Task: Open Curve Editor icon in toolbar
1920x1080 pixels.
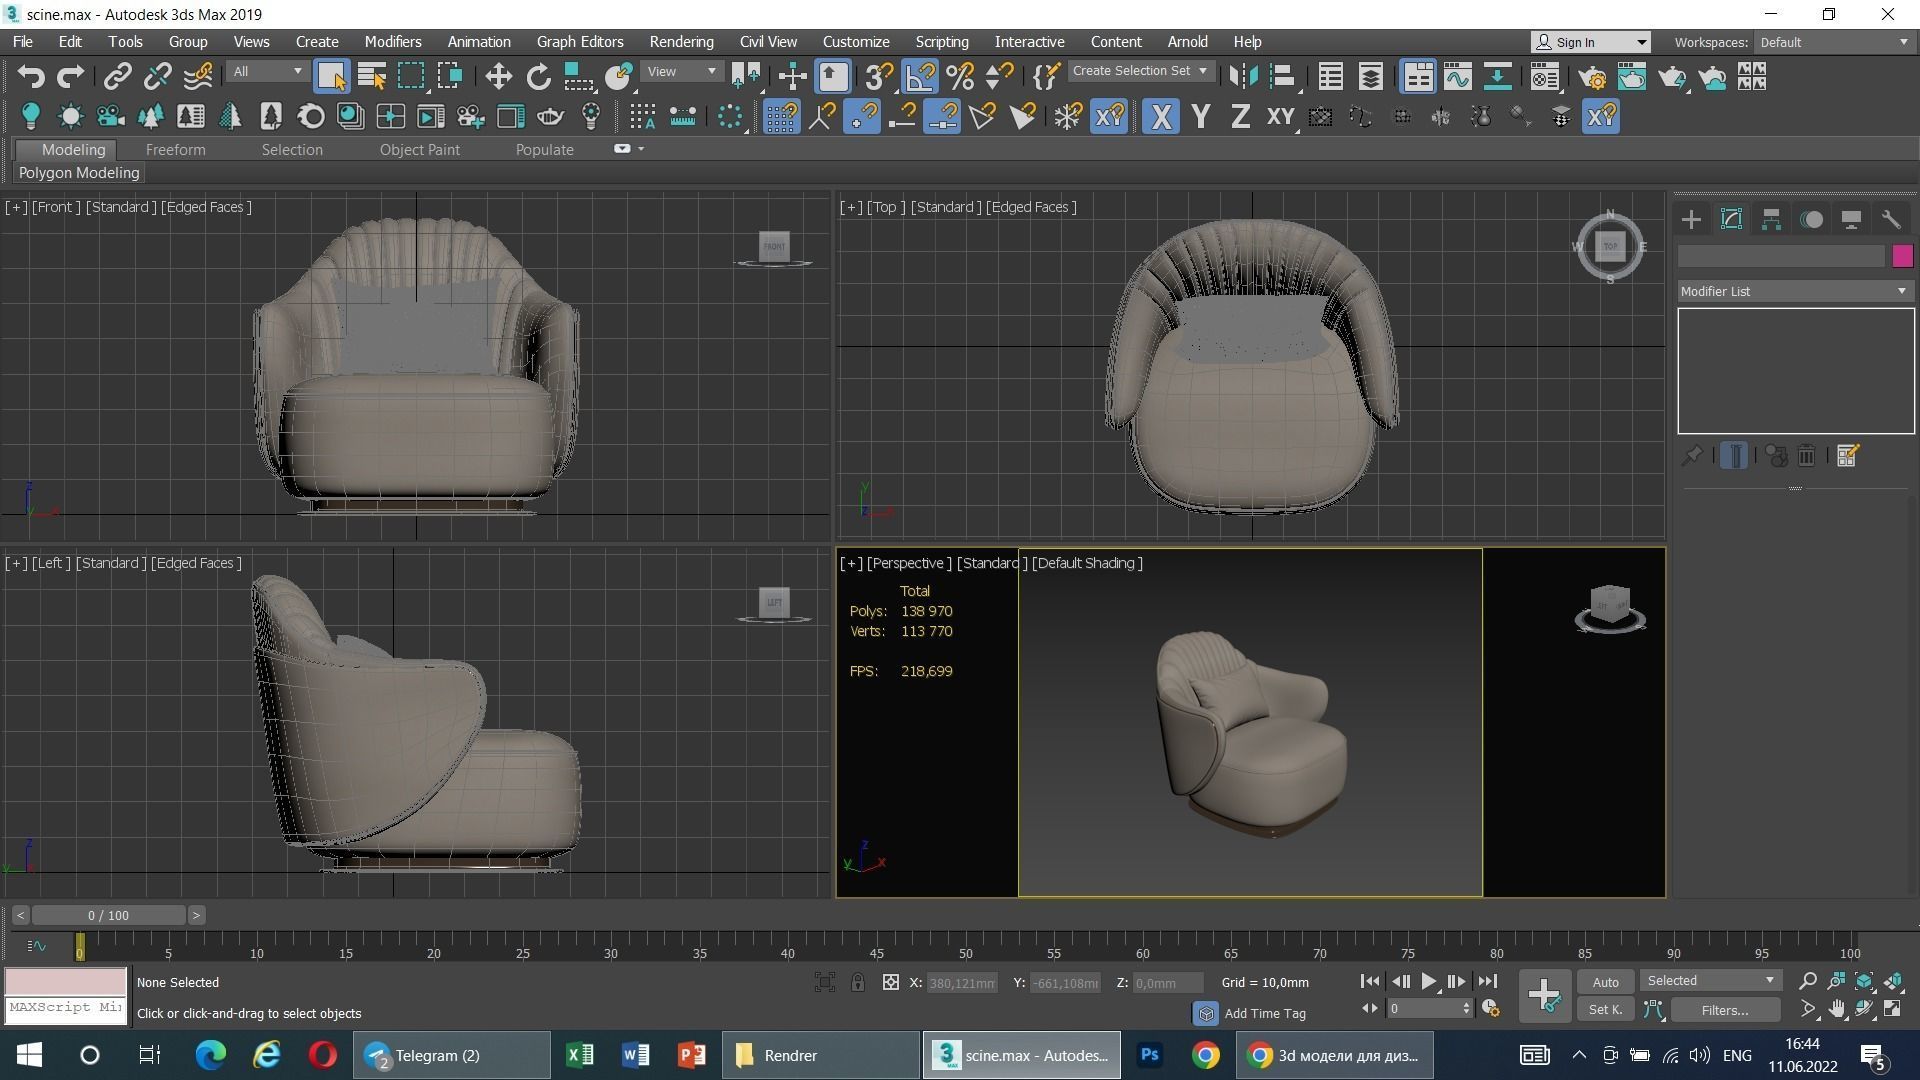Action: pos(1457,77)
